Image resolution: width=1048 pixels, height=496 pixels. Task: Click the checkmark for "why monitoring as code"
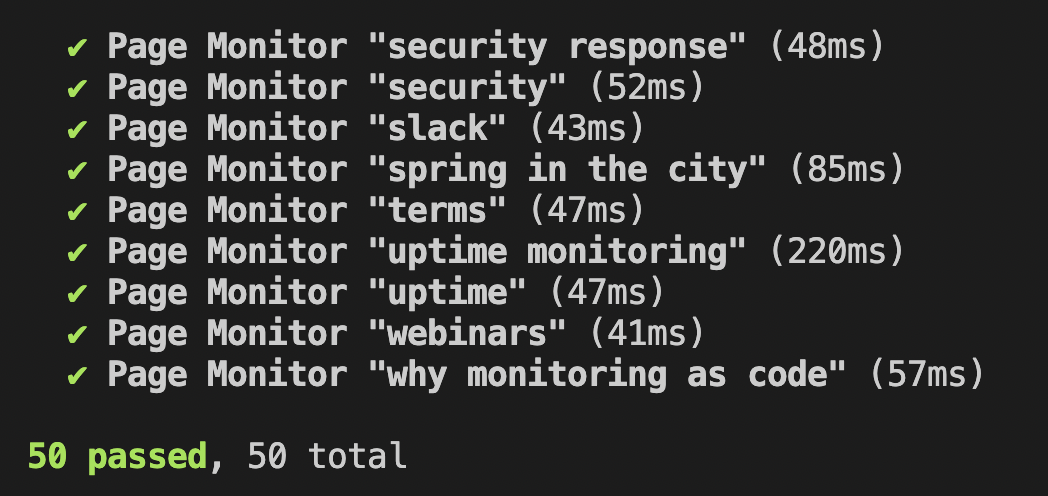[77, 375]
